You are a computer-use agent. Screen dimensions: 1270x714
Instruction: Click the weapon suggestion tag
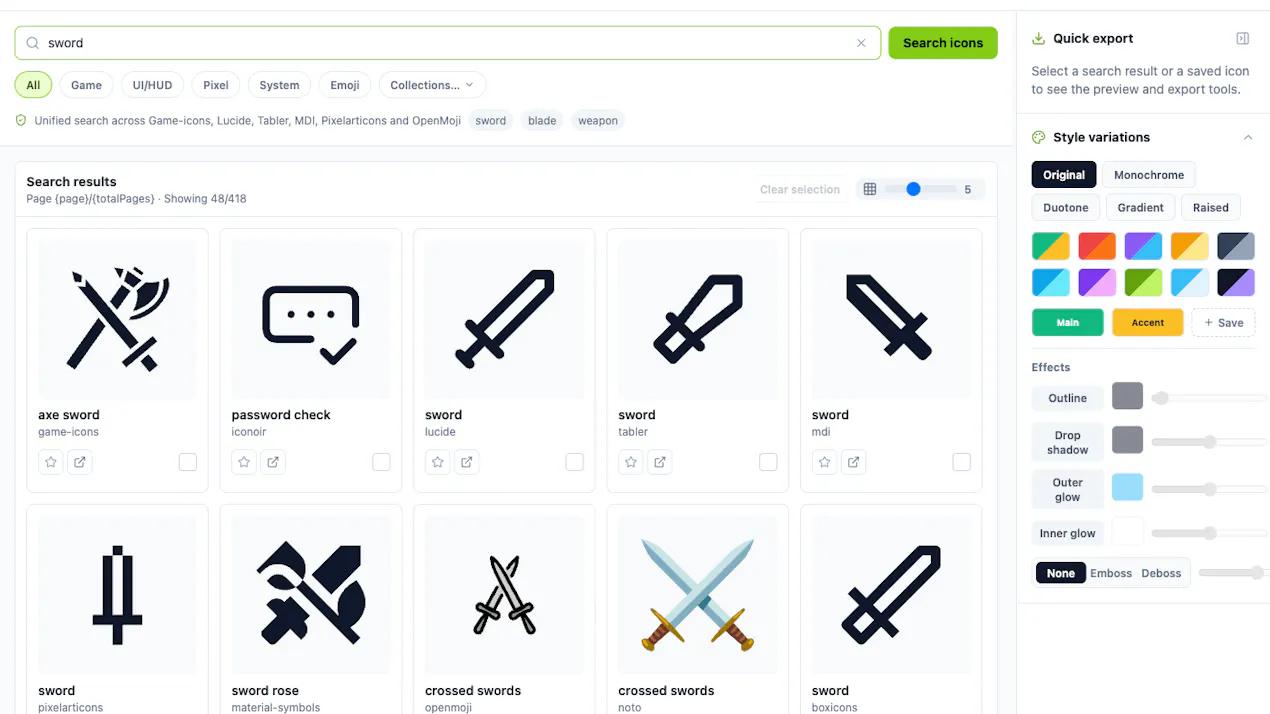click(598, 121)
